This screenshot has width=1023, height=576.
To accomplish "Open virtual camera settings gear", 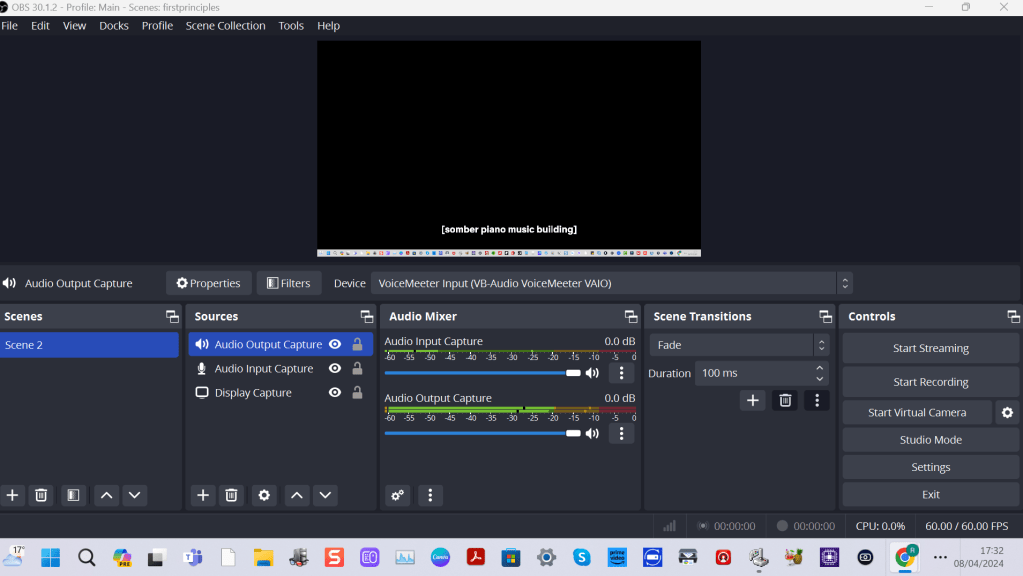I will tap(1007, 412).
